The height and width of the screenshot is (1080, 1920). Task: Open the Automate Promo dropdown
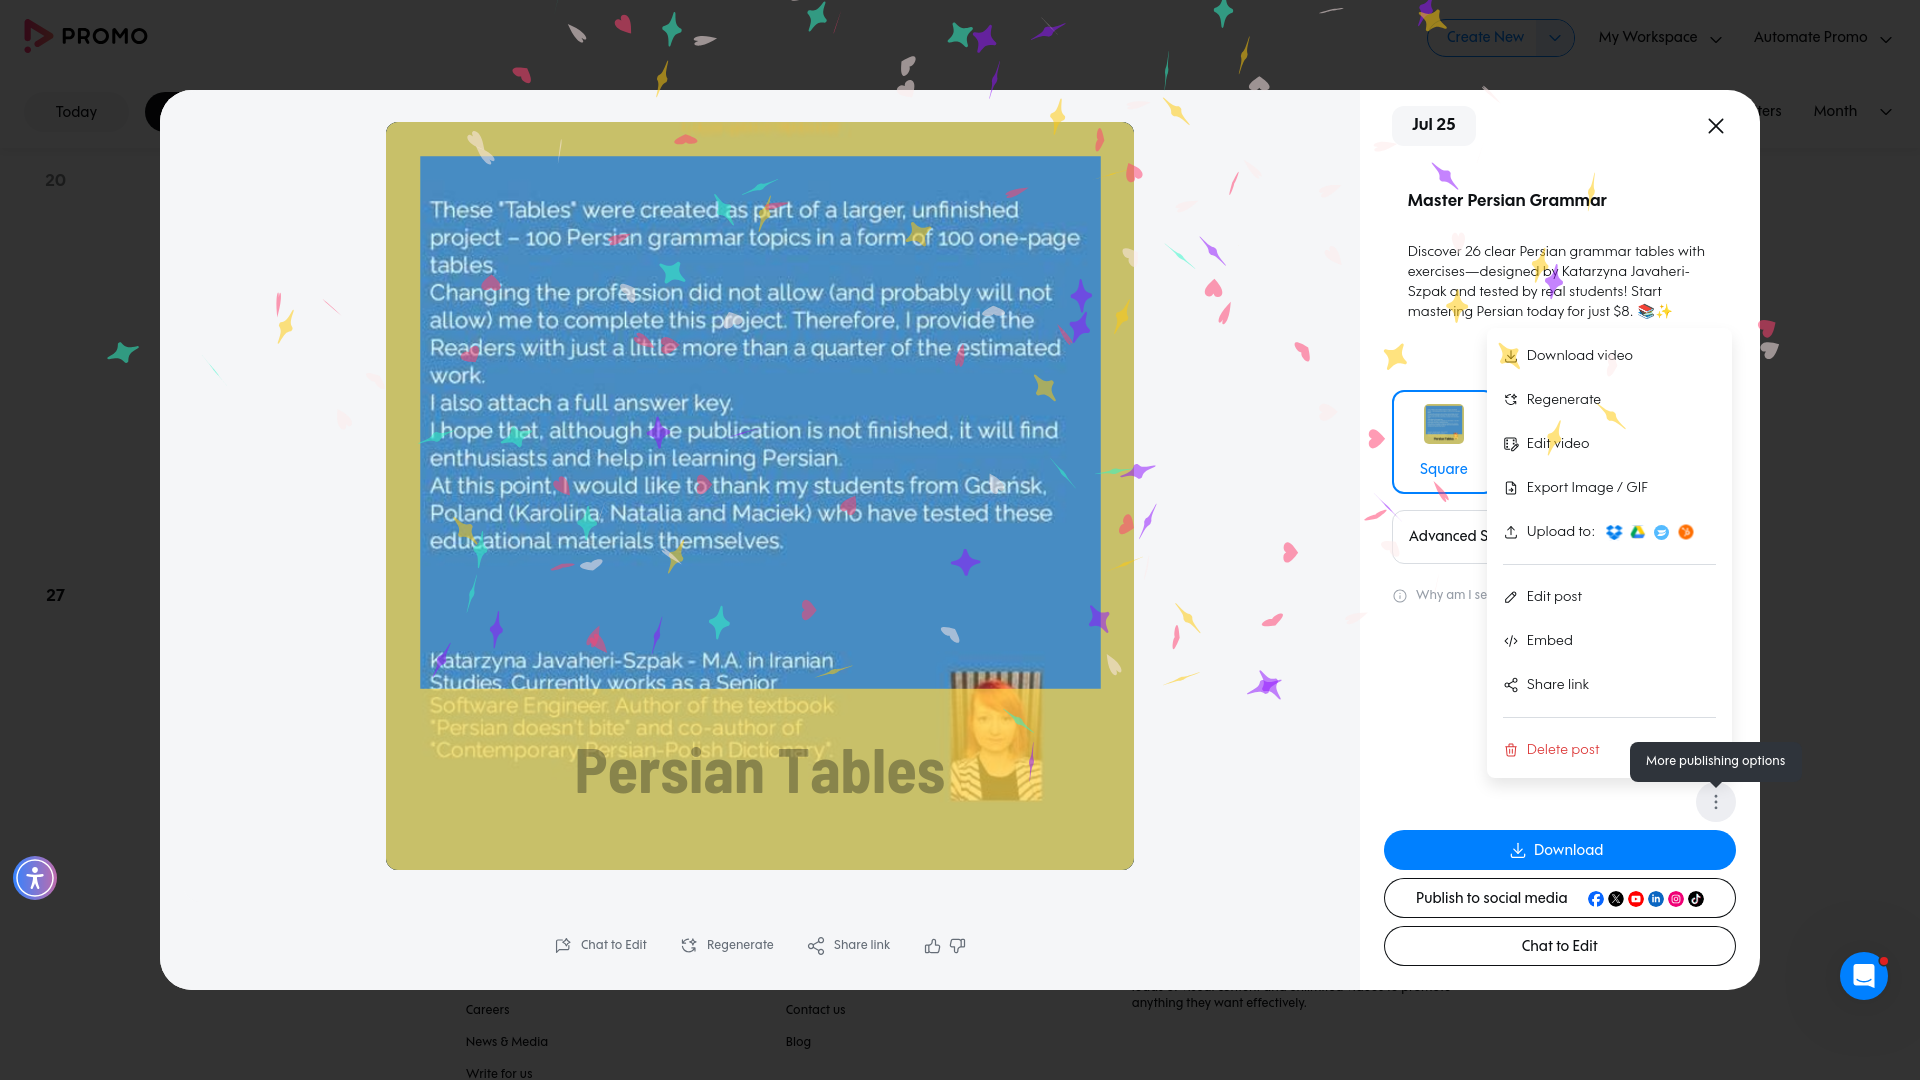[x=1822, y=38]
